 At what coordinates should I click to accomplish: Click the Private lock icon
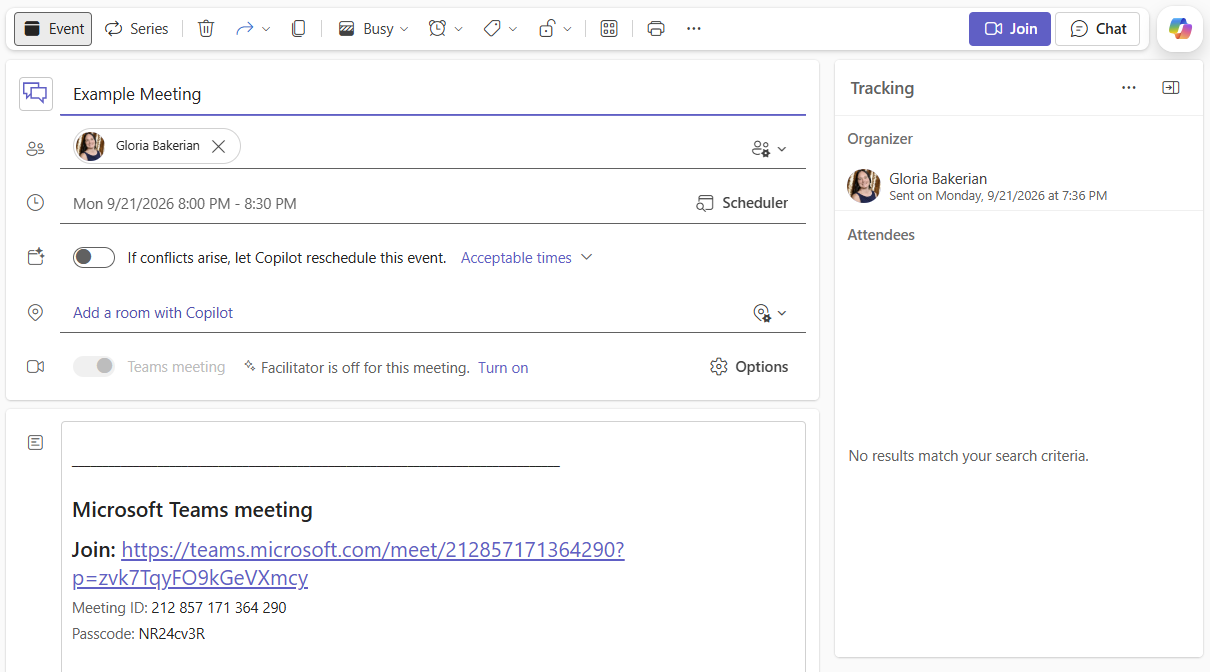click(x=546, y=29)
